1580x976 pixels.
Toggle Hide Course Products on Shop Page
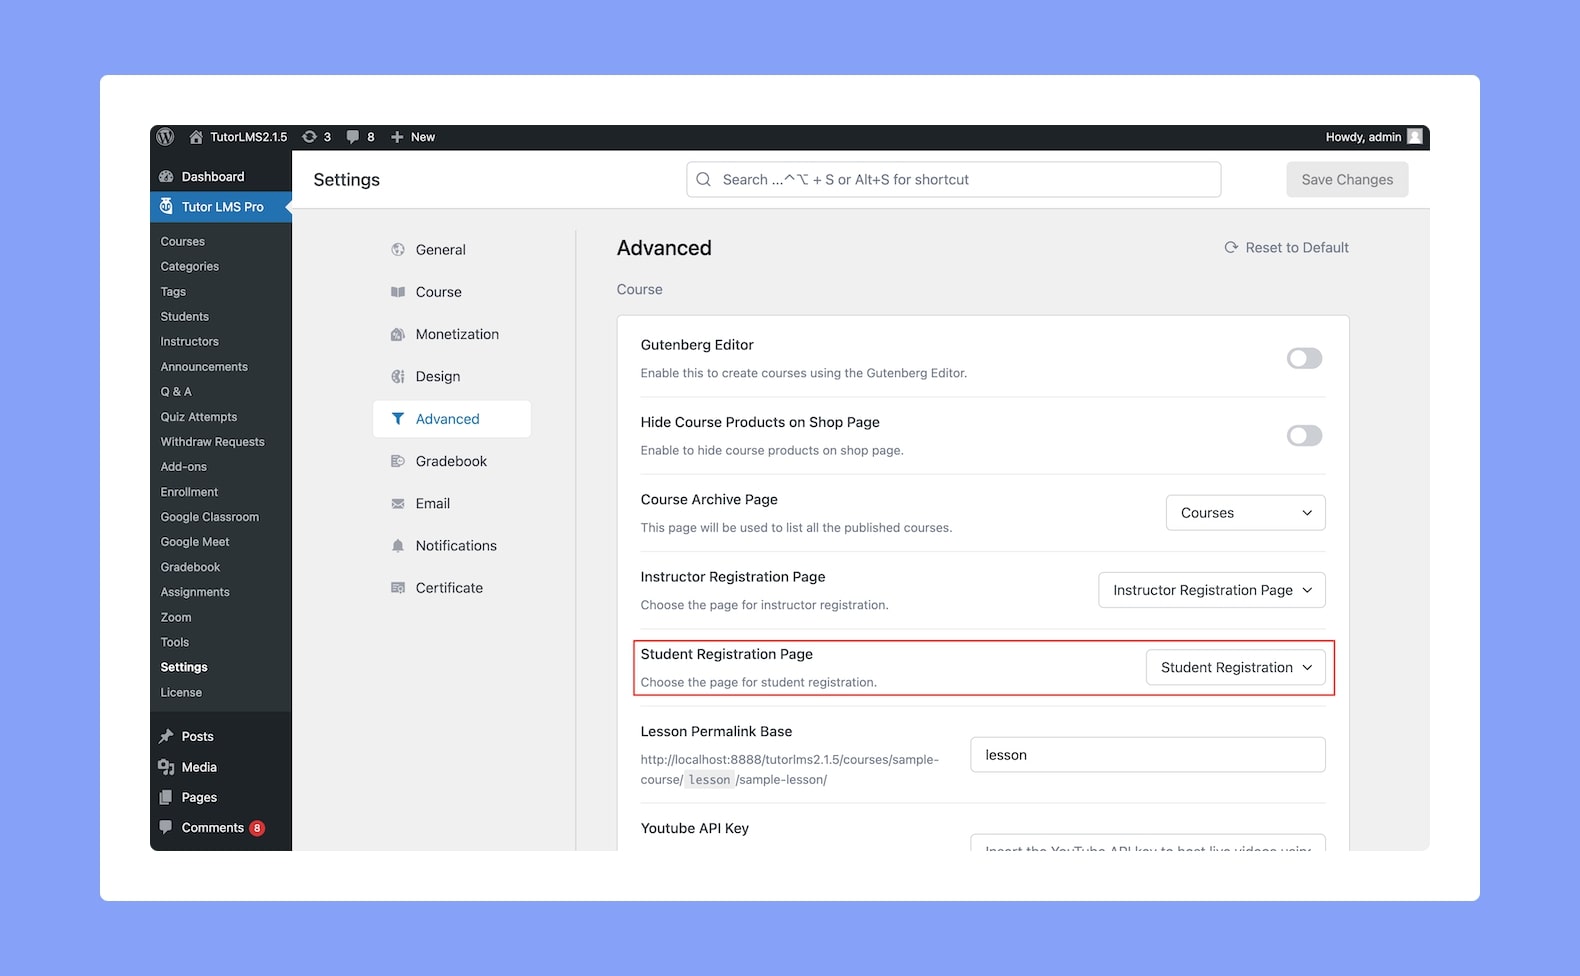(x=1304, y=435)
